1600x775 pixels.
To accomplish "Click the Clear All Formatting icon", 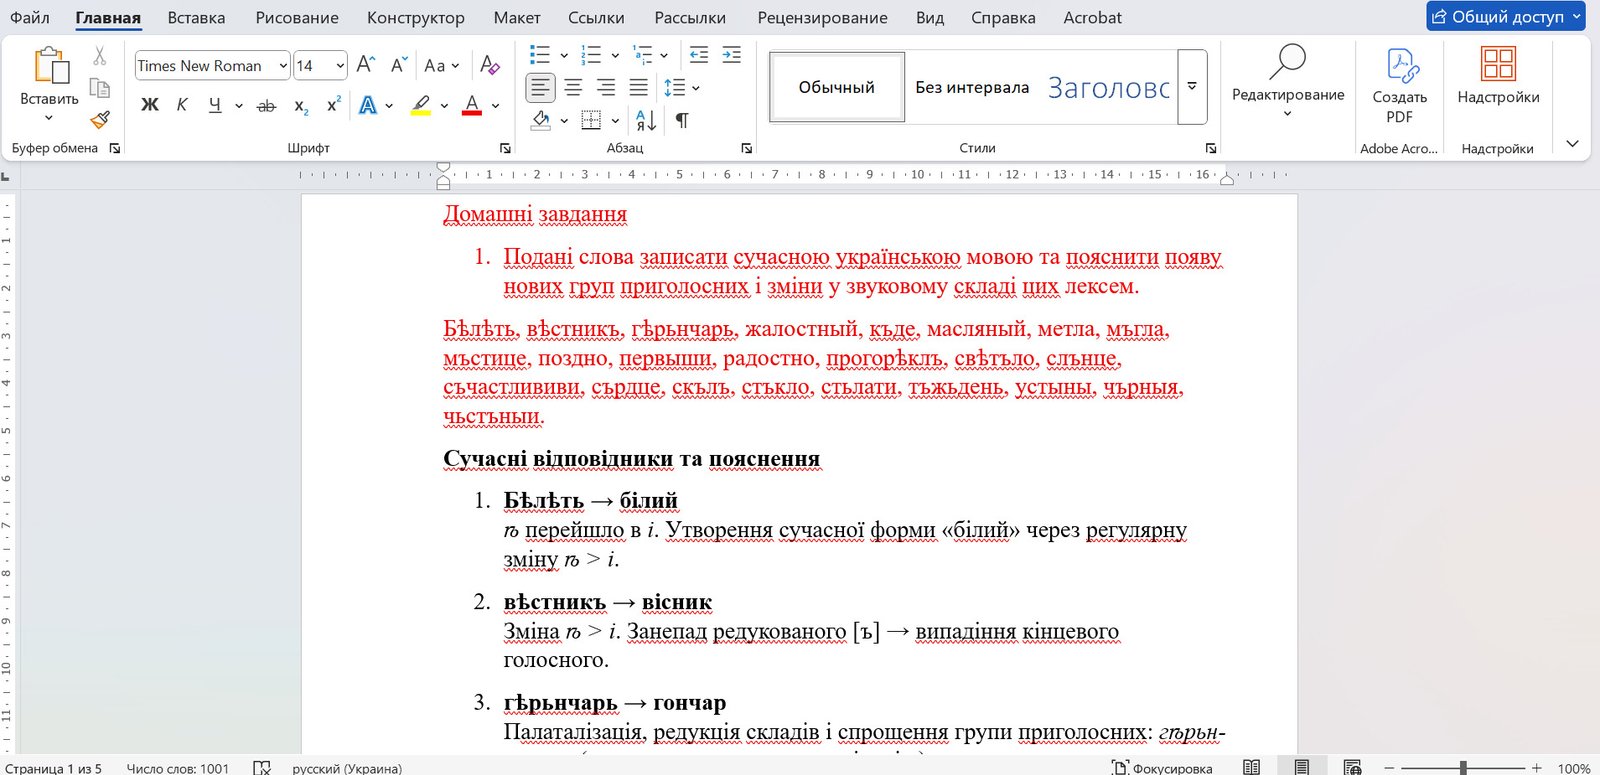I will tap(489, 65).
